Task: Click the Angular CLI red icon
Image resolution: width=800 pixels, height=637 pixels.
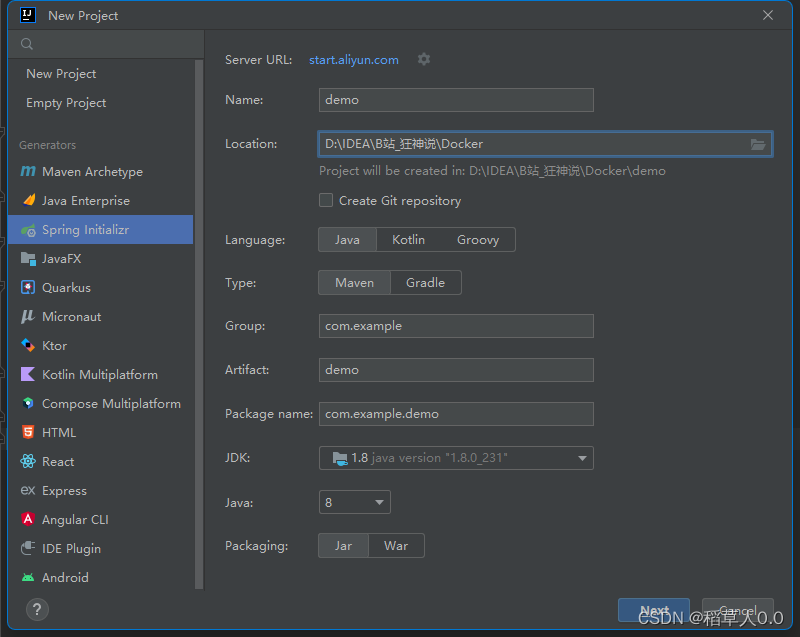Action: click(x=28, y=519)
